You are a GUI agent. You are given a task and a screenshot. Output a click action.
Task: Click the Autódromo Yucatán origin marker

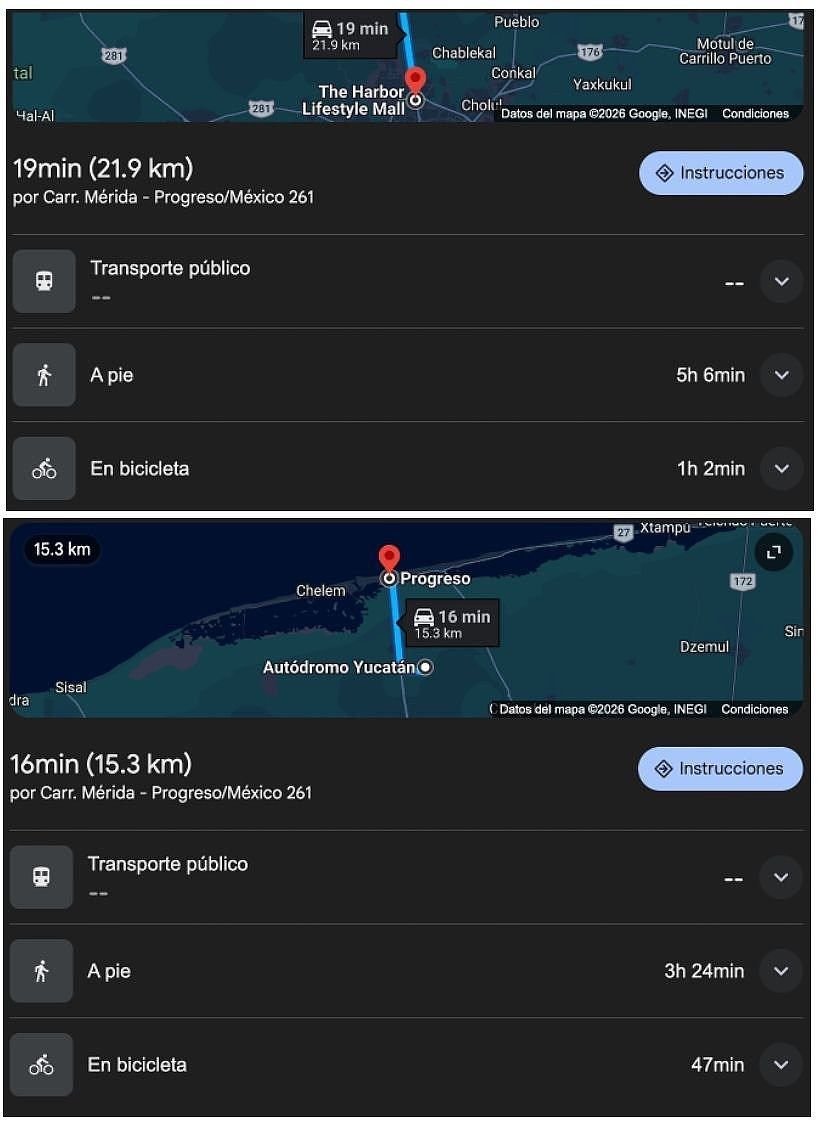point(425,667)
